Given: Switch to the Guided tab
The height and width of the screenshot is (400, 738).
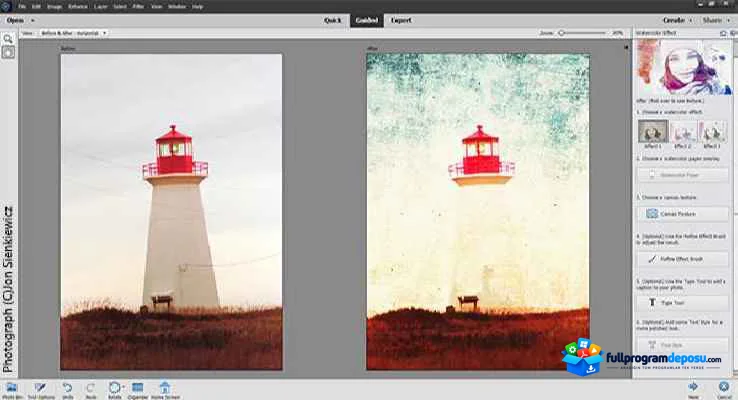Looking at the screenshot, I should [367, 20].
